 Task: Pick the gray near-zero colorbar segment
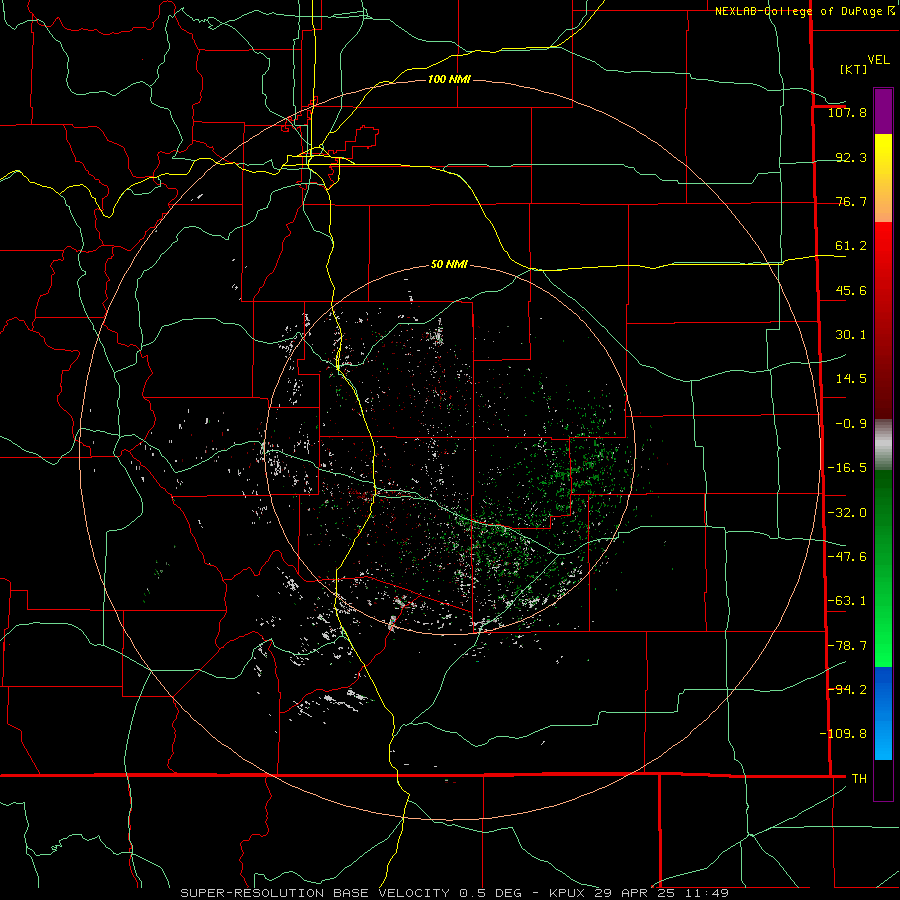pyautogui.click(x=883, y=445)
